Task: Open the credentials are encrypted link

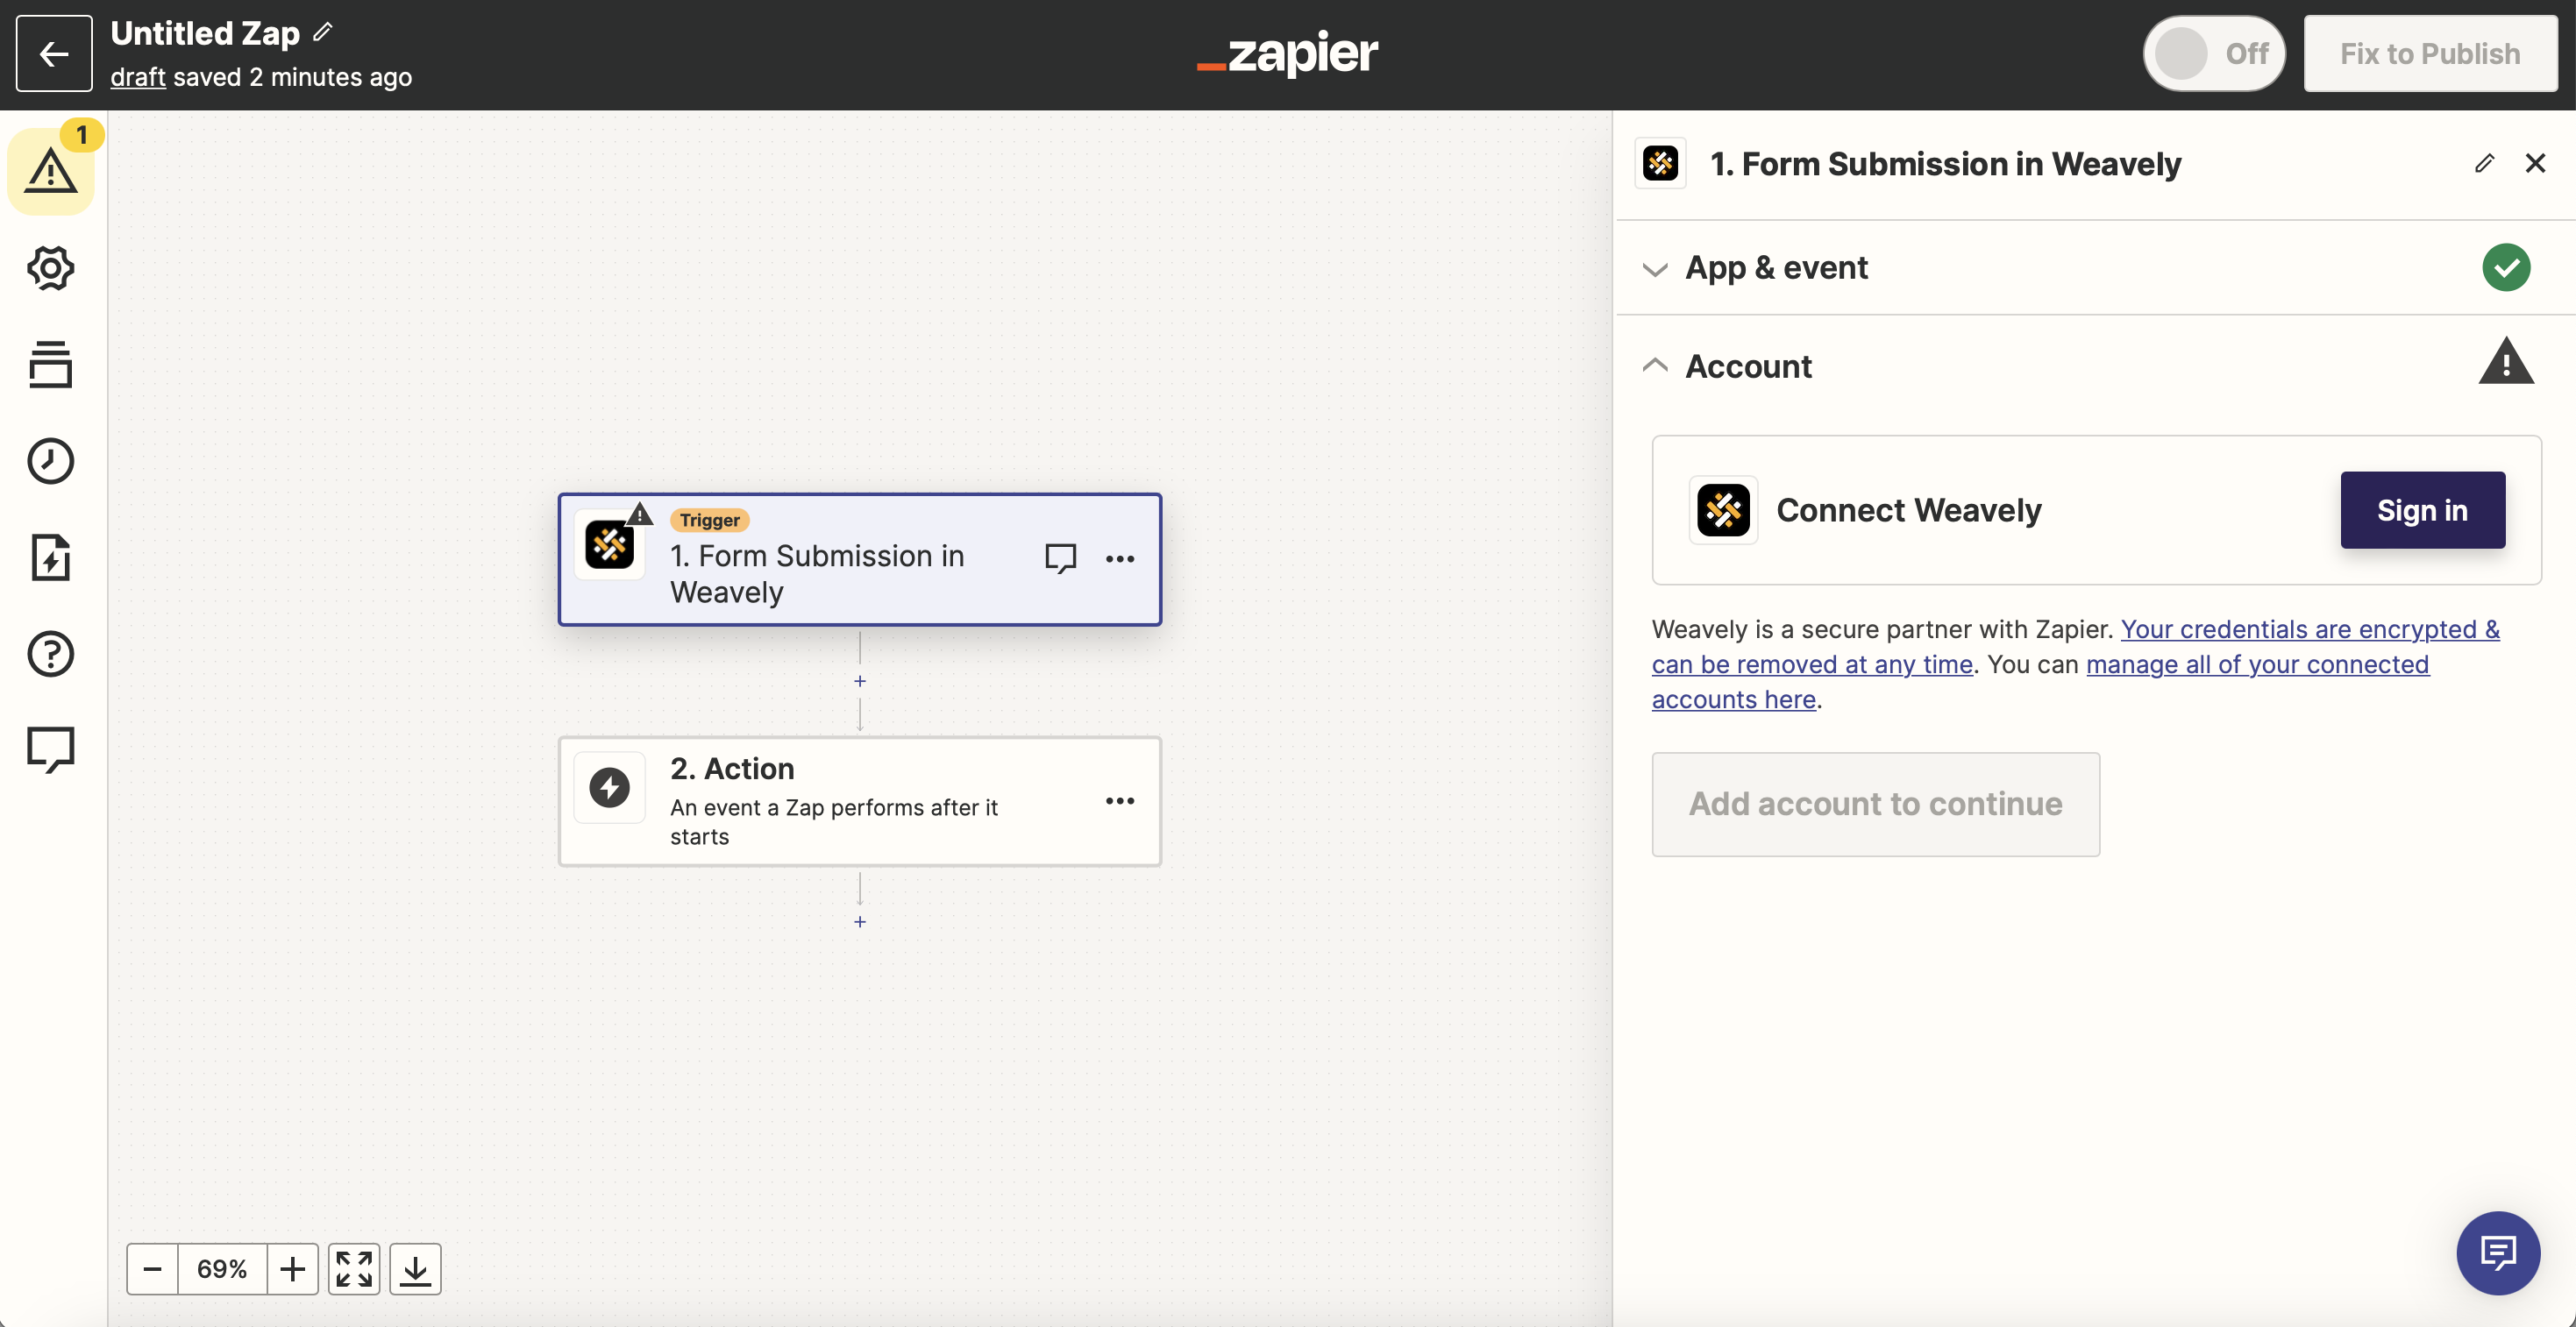Action: (x=2310, y=629)
